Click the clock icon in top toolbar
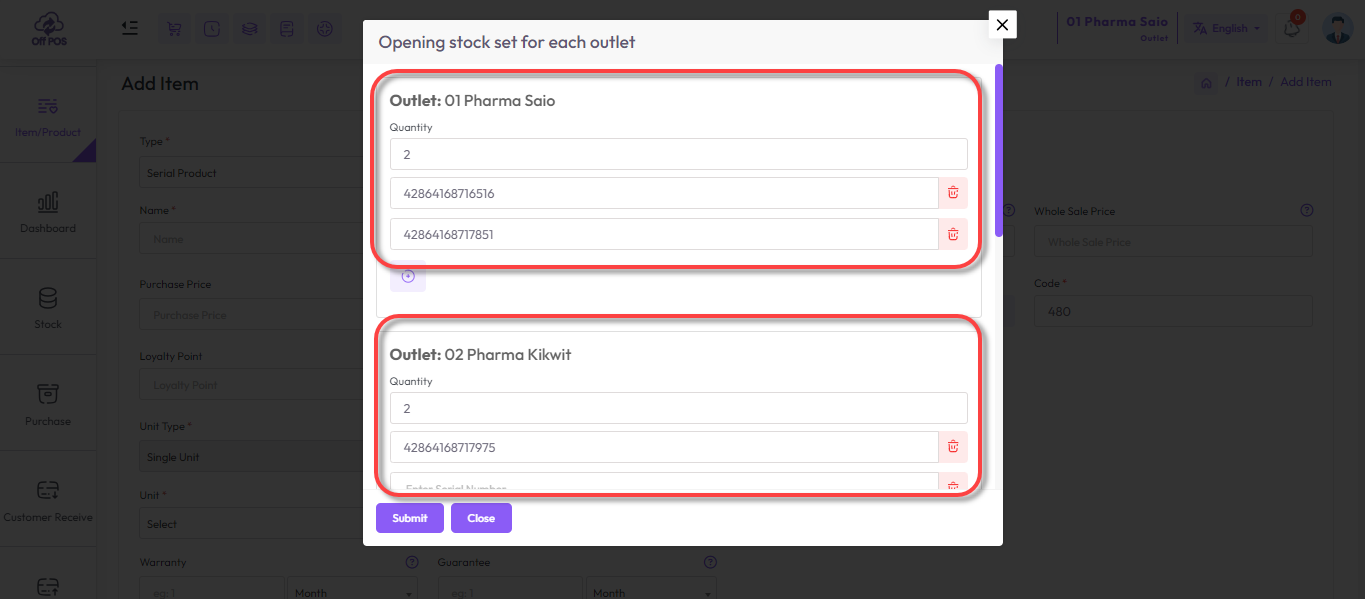The height and width of the screenshot is (599, 1365). [x=211, y=28]
